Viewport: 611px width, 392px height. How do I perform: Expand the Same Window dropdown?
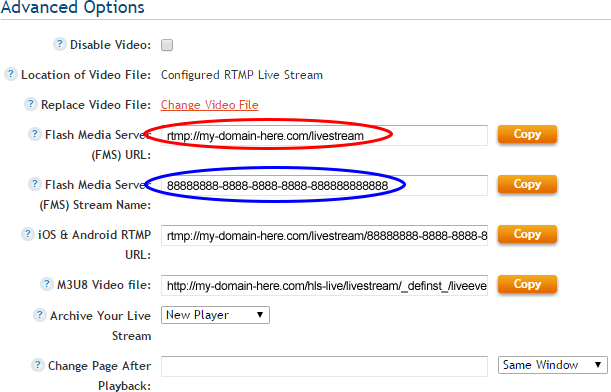point(553,365)
